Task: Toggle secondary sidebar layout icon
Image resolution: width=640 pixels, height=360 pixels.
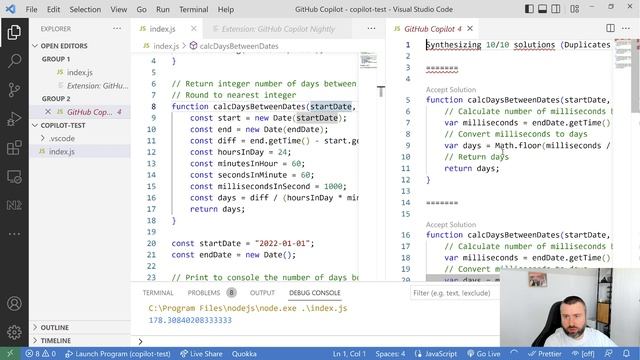Action: (x=556, y=9)
